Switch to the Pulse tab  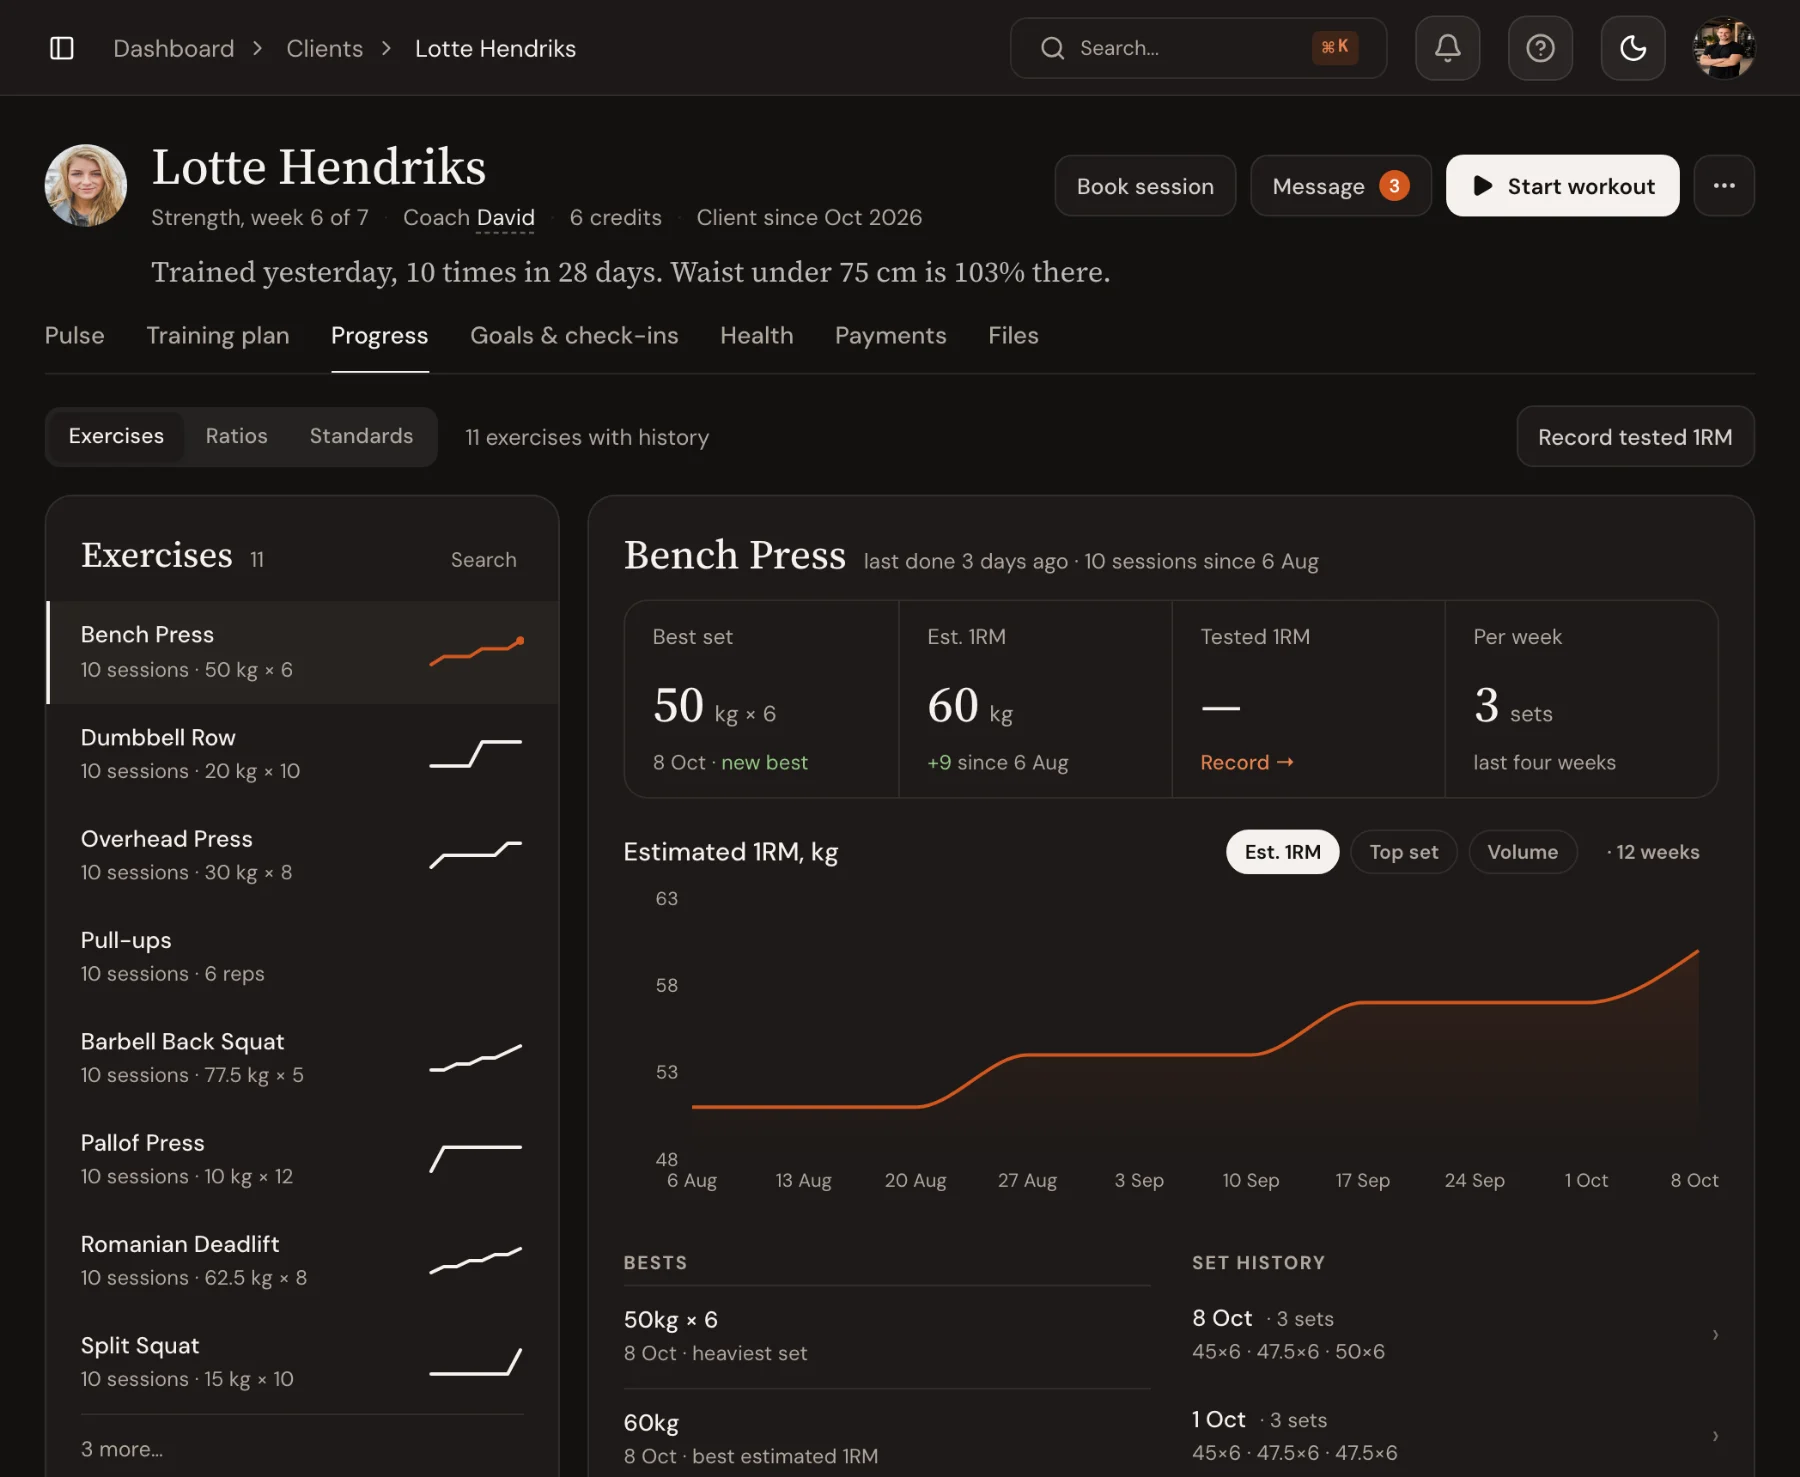click(75, 336)
